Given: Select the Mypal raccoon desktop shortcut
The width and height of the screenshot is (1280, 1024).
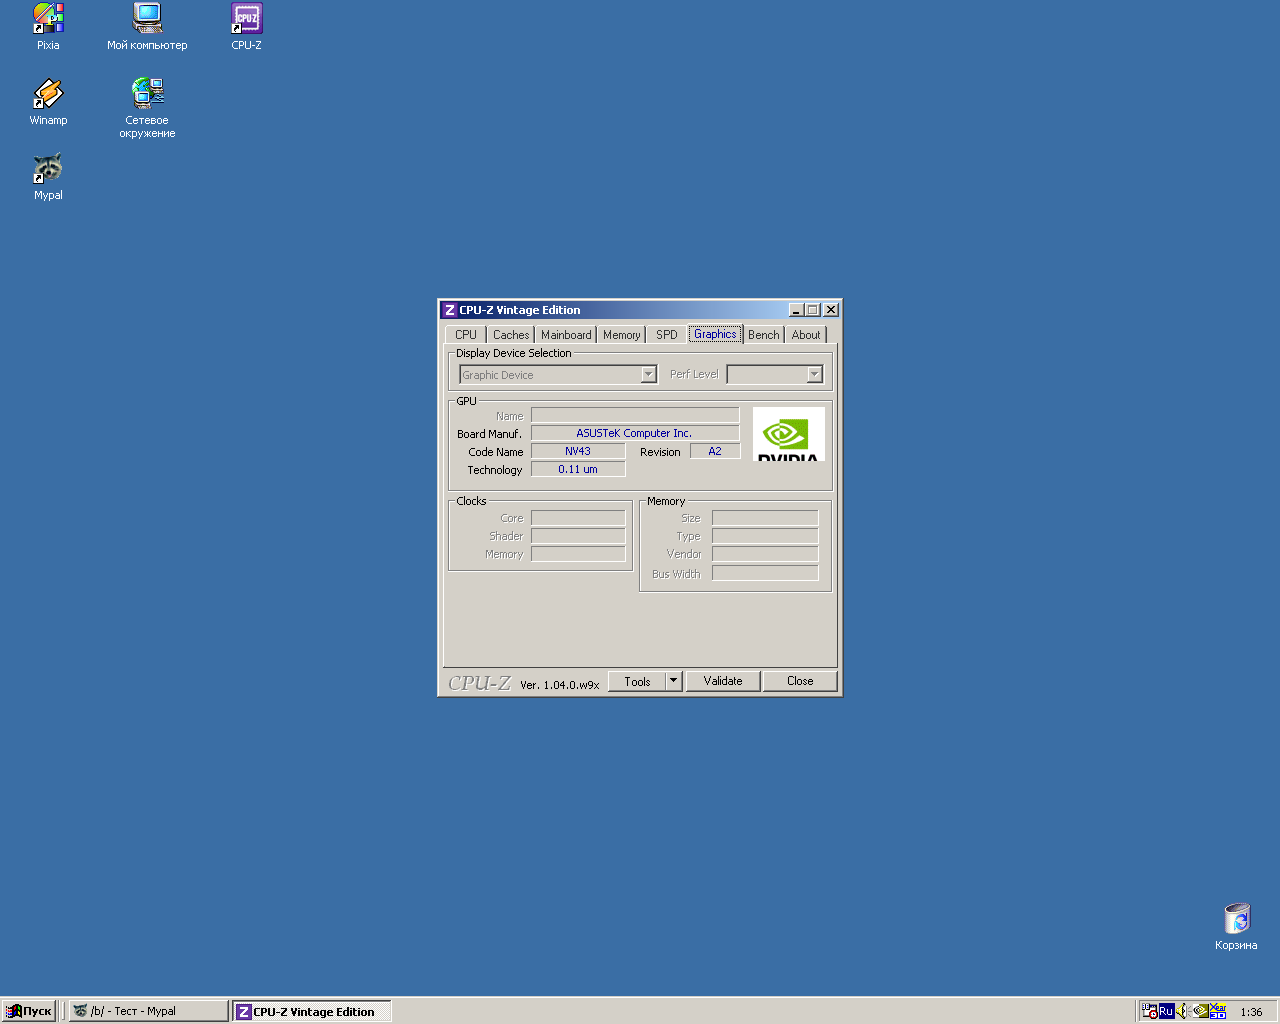Looking at the screenshot, I should [48, 176].
